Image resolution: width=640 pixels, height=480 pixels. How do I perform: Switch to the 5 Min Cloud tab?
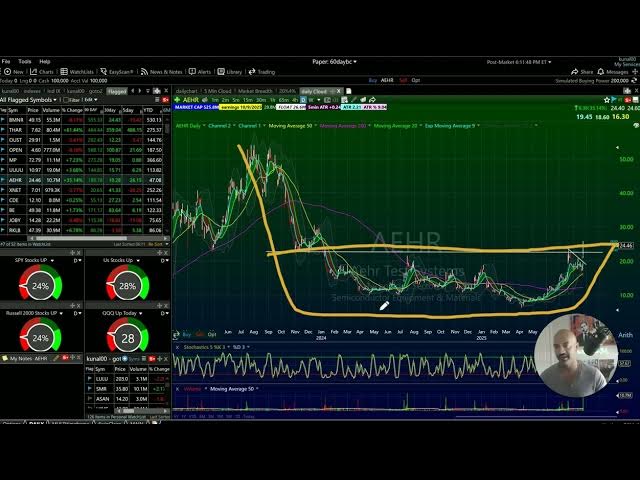[218, 91]
